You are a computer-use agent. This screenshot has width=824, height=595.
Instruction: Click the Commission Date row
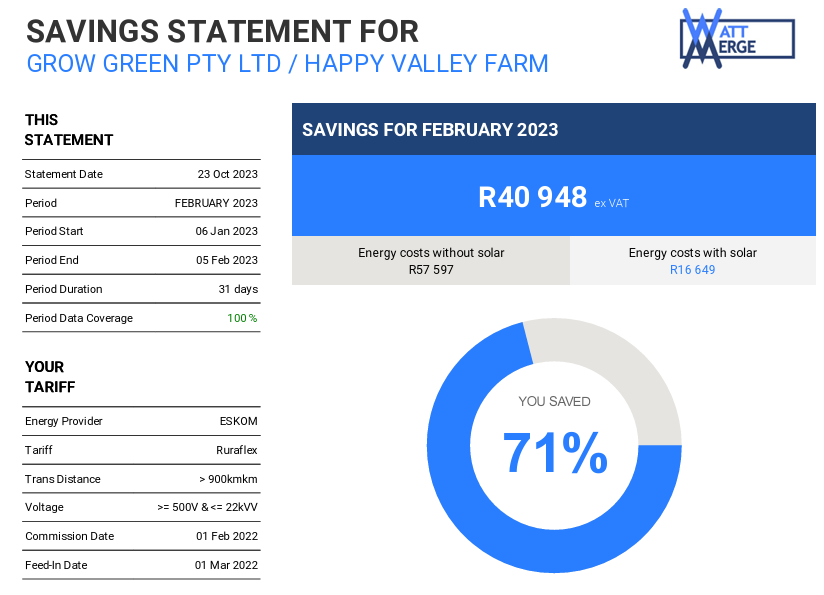(141, 536)
